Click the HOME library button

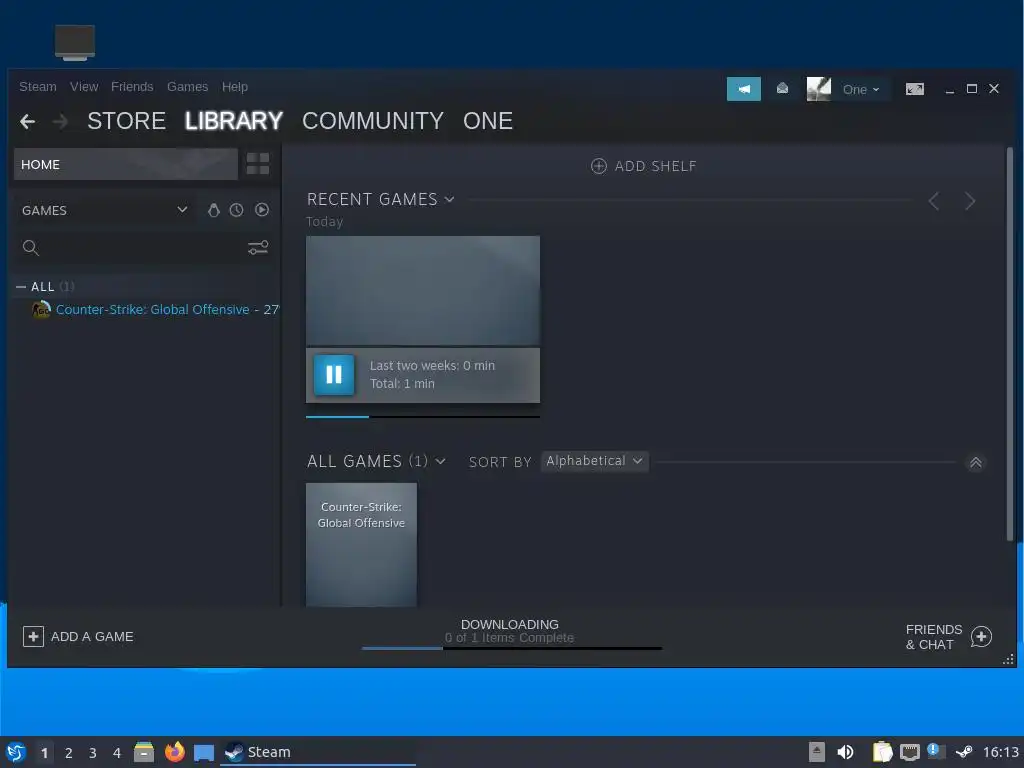(x=125, y=165)
